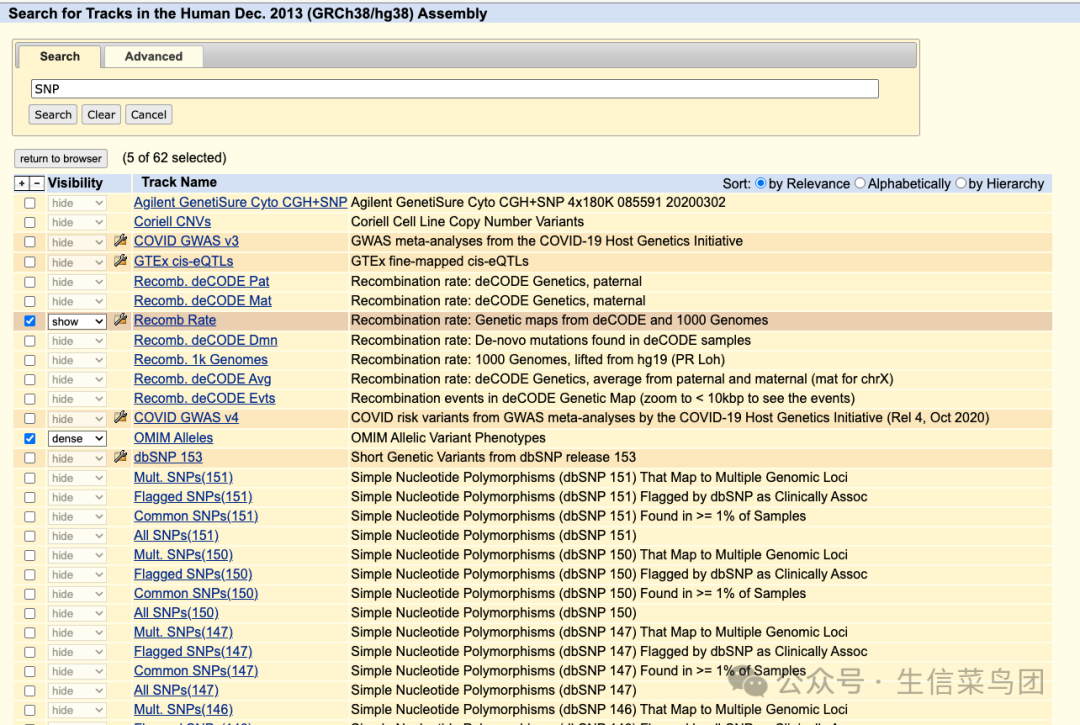Open the COVID GWAS v3 configuration wrench icon
The height and width of the screenshot is (725, 1080).
point(121,241)
